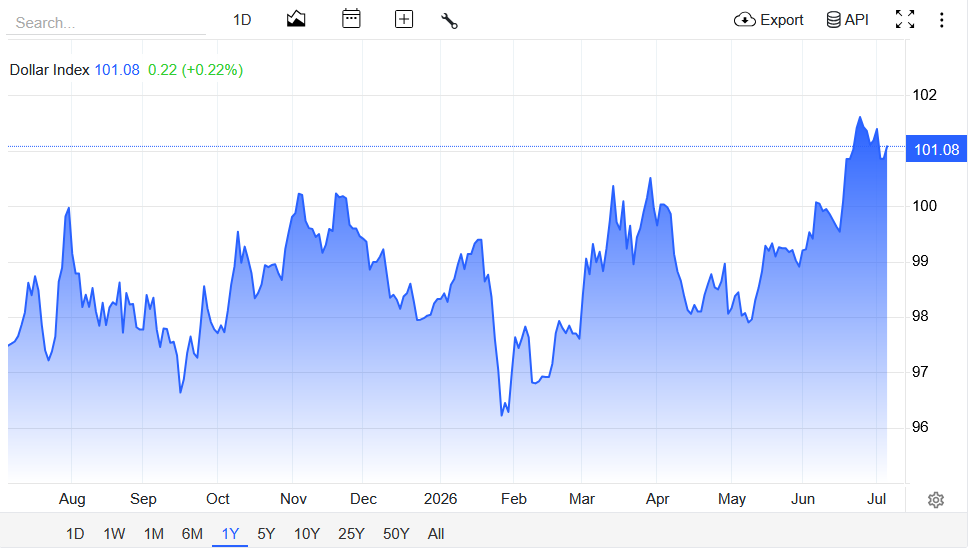Click the 97 y-axis label
970x549 pixels.
click(x=920, y=371)
